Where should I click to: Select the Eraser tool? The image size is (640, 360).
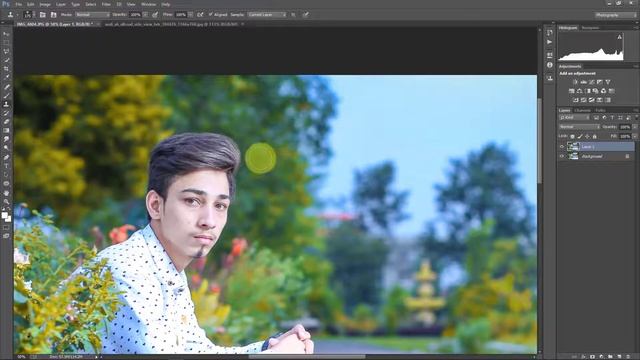[x=6, y=122]
